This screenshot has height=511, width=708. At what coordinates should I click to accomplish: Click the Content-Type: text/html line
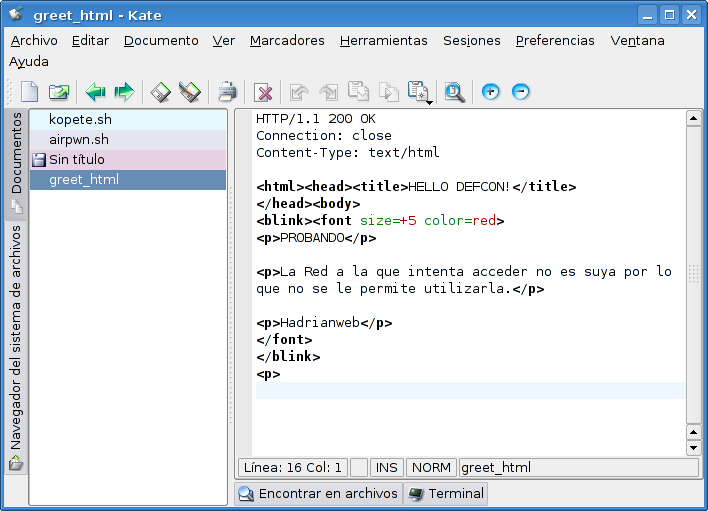(x=347, y=153)
